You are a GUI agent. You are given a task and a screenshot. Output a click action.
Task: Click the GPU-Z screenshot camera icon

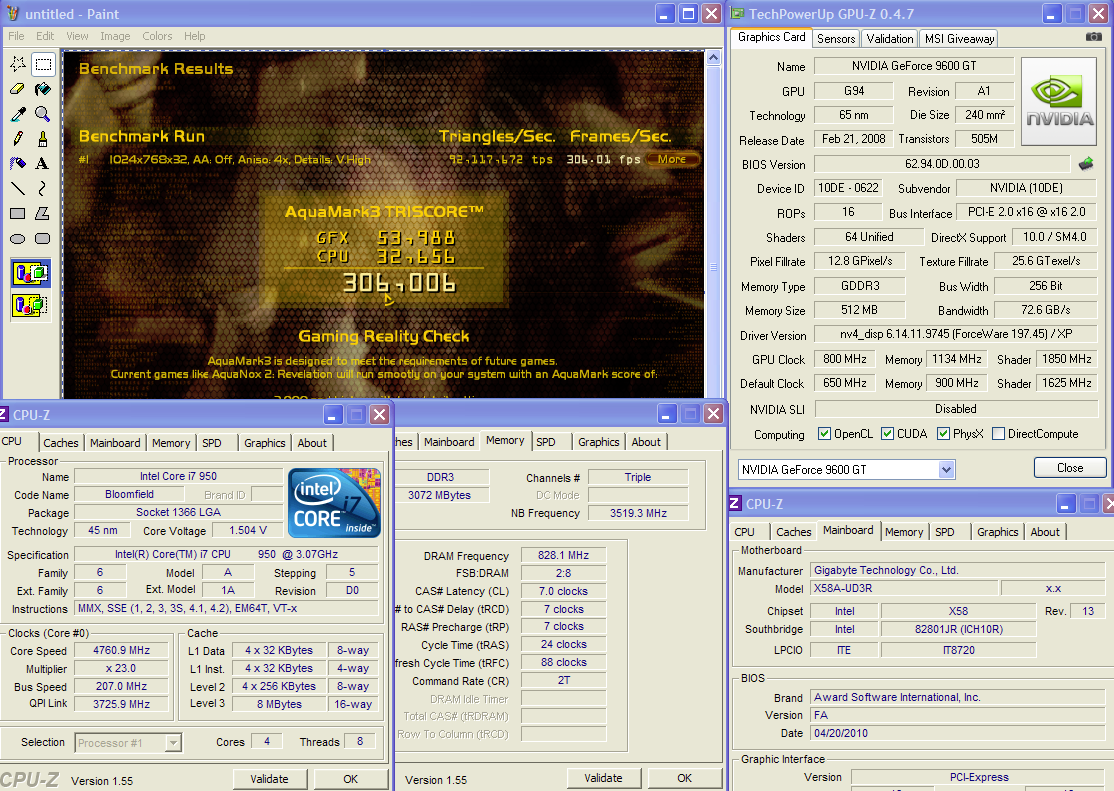tap(1094, 37)
